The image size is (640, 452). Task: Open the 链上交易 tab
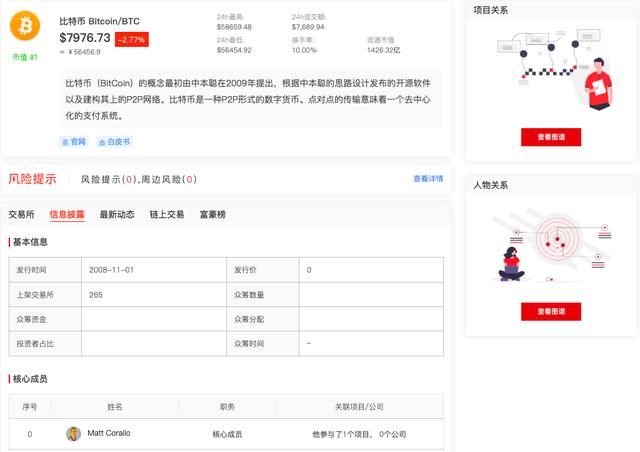coord(167,214)
